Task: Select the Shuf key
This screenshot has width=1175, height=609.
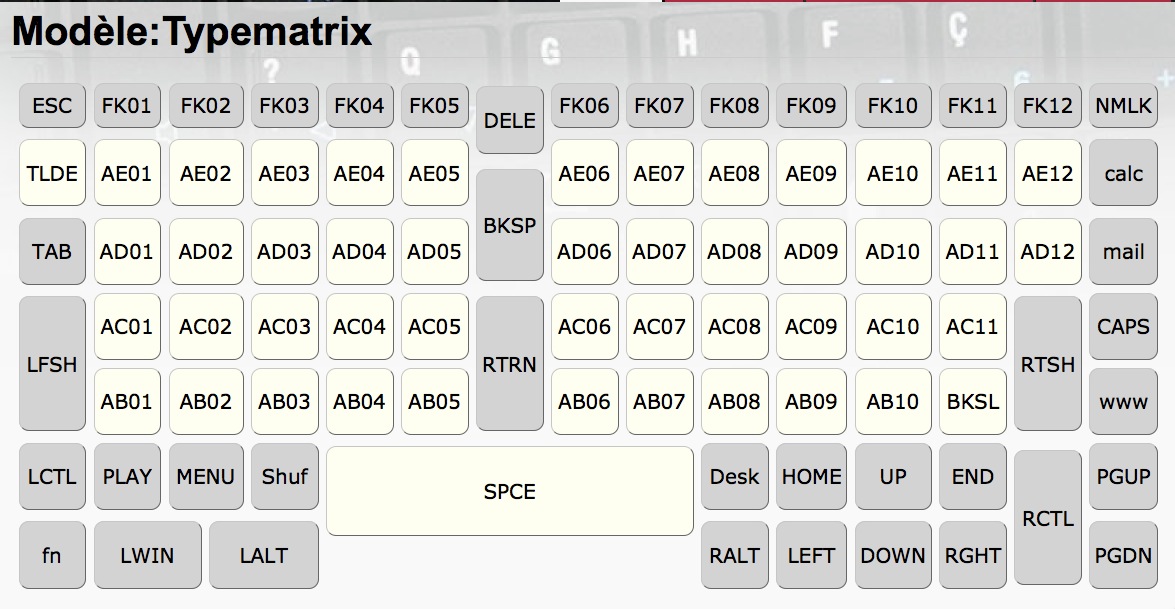Action: [x=285, y=476]
